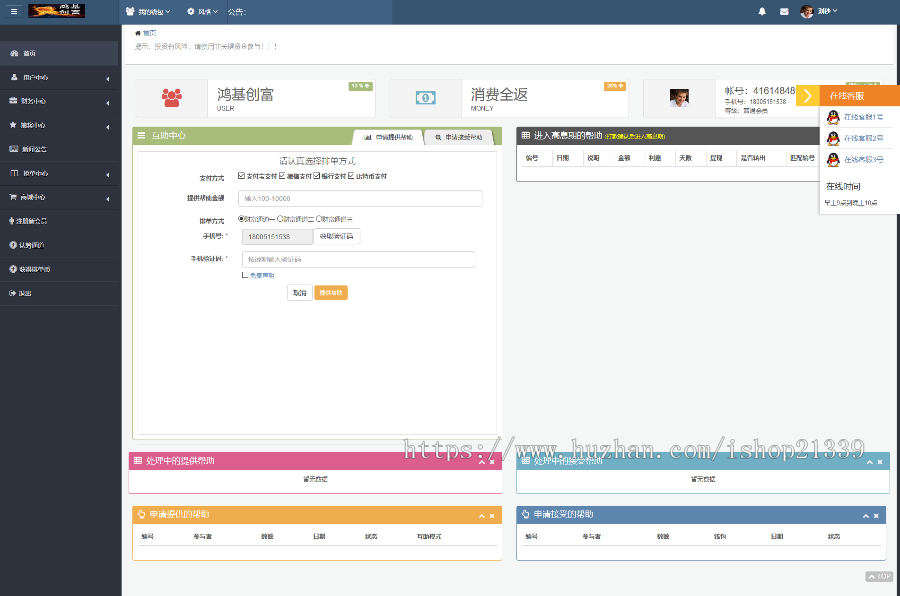Collapse the light-blue 处理中的接受帮助 panel
The width and height of the screenshot is (900, 596).
pyautogui.click(x=870, y=462)
